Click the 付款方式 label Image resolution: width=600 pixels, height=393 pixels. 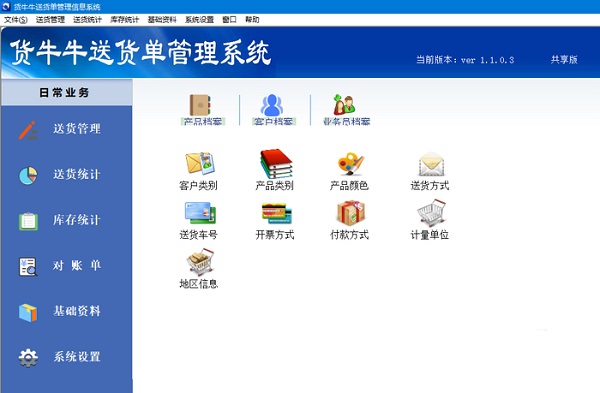click(x=349, y=235)
